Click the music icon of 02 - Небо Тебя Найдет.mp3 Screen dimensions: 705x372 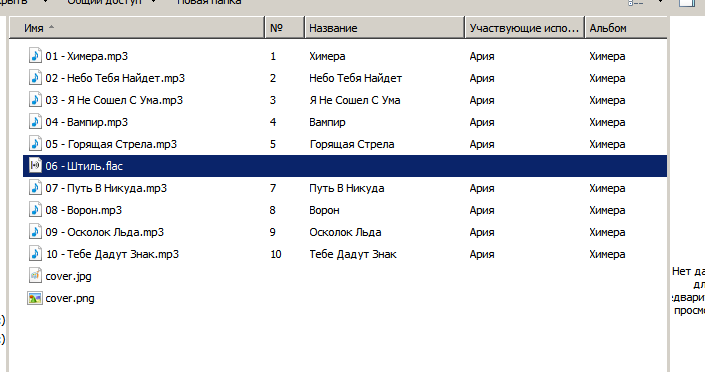tap(35, 78)
